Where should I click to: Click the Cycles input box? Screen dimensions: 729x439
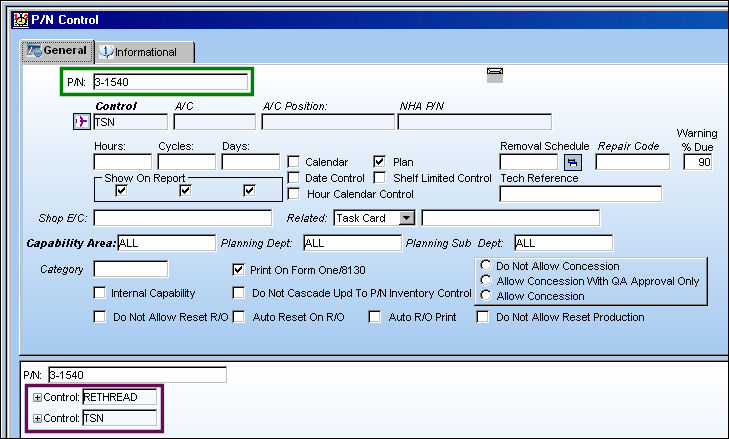(186, 162)
